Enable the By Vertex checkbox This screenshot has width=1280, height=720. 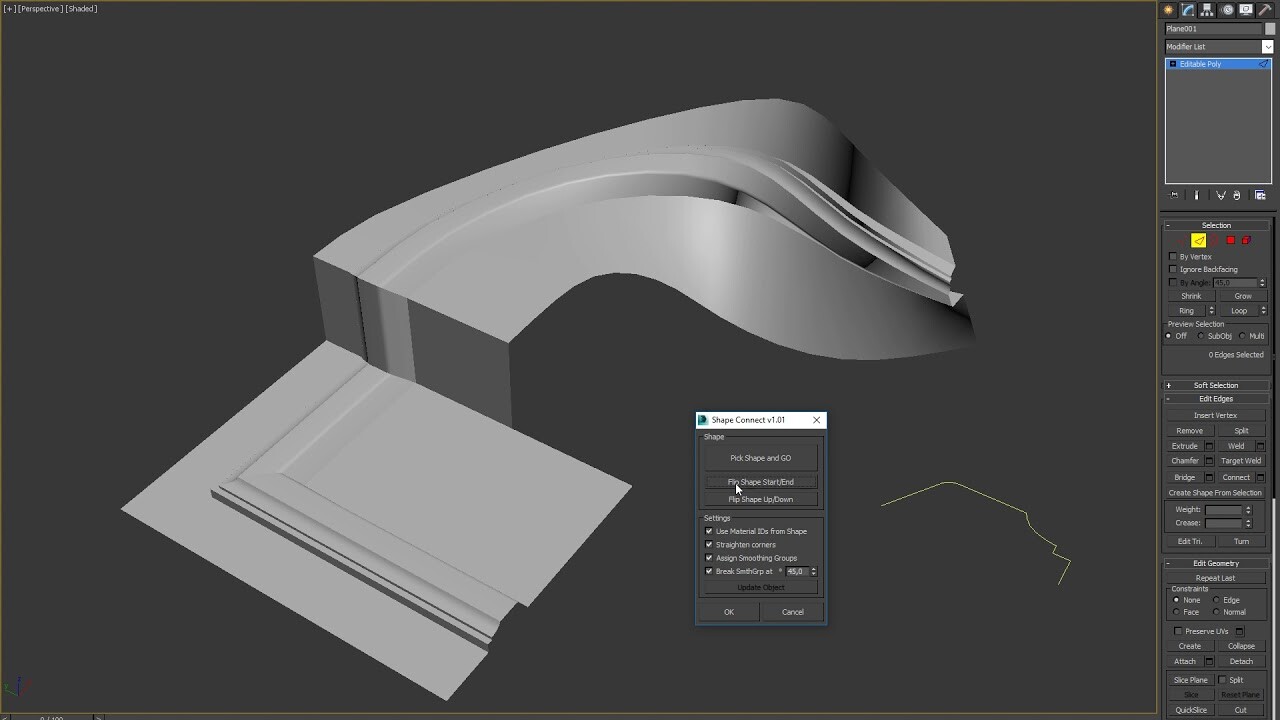tap(1173, 257)
